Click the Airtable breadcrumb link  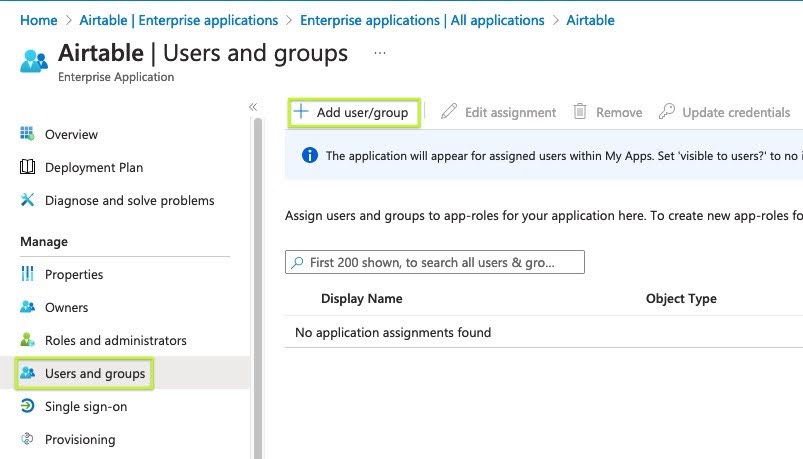(x=590, y=20)
